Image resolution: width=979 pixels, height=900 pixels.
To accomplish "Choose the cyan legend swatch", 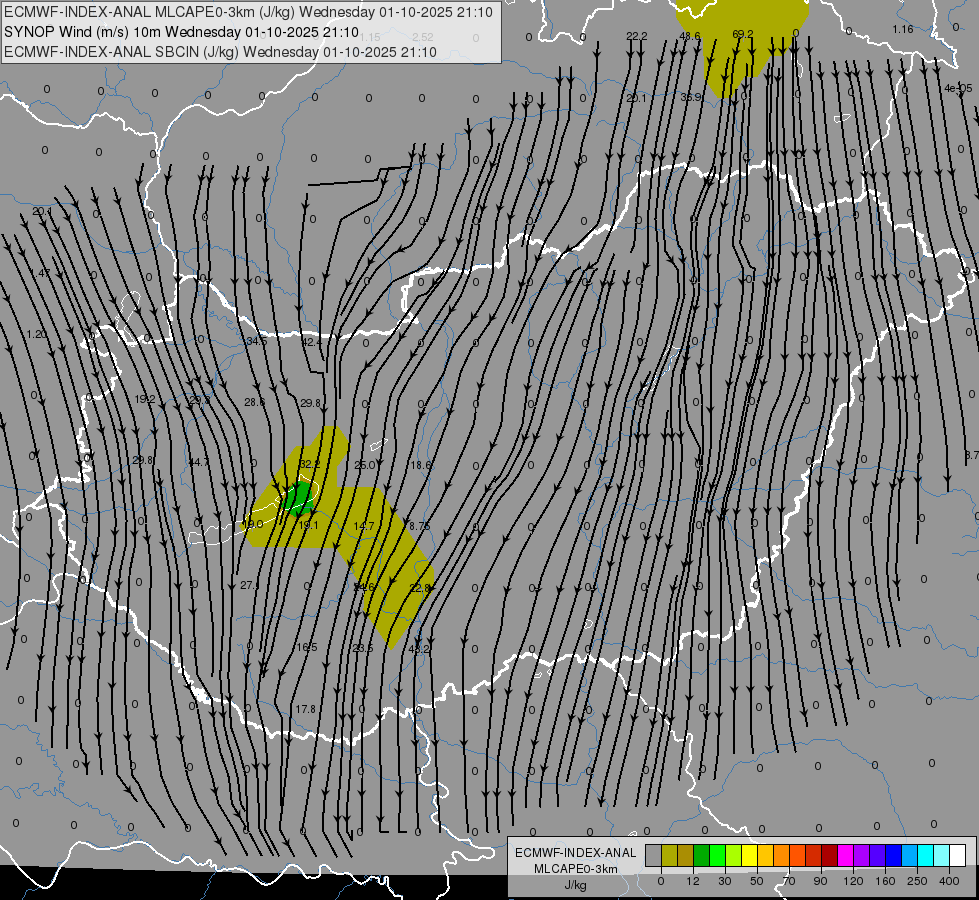I will point(925,856).
